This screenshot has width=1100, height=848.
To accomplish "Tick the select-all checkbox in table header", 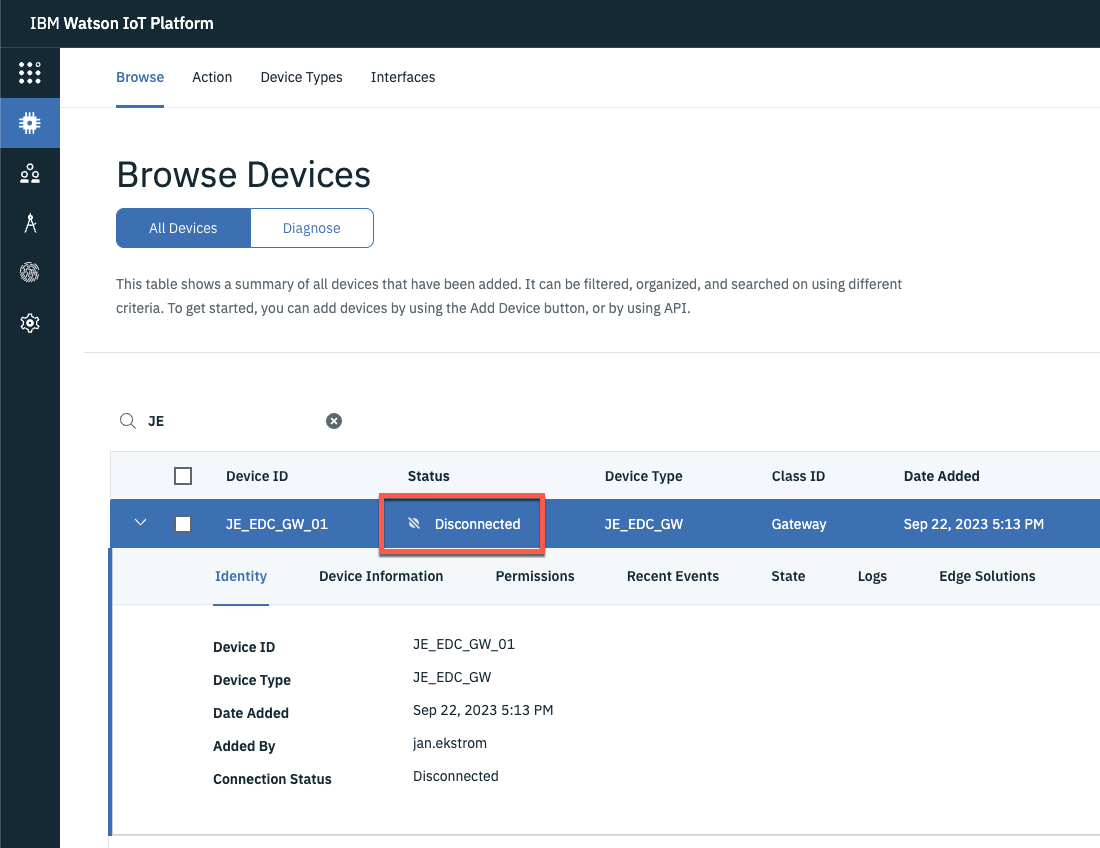I will click(183, 476).
